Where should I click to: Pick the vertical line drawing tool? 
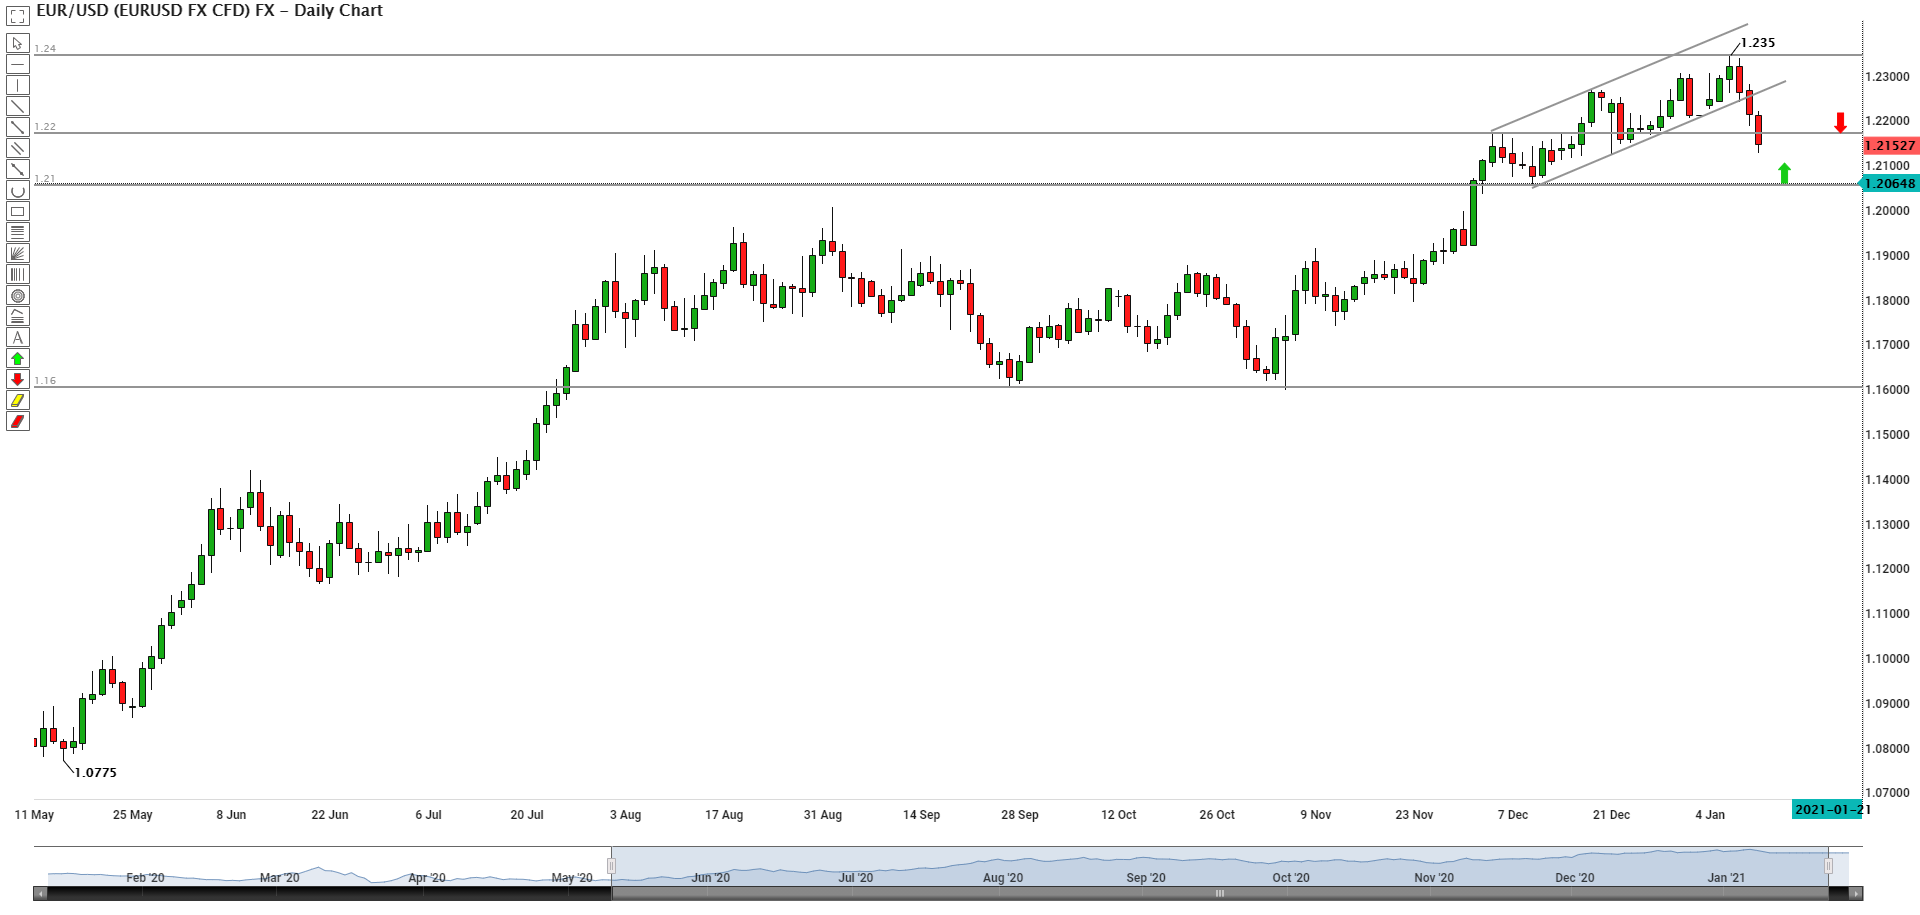[17, 86]
